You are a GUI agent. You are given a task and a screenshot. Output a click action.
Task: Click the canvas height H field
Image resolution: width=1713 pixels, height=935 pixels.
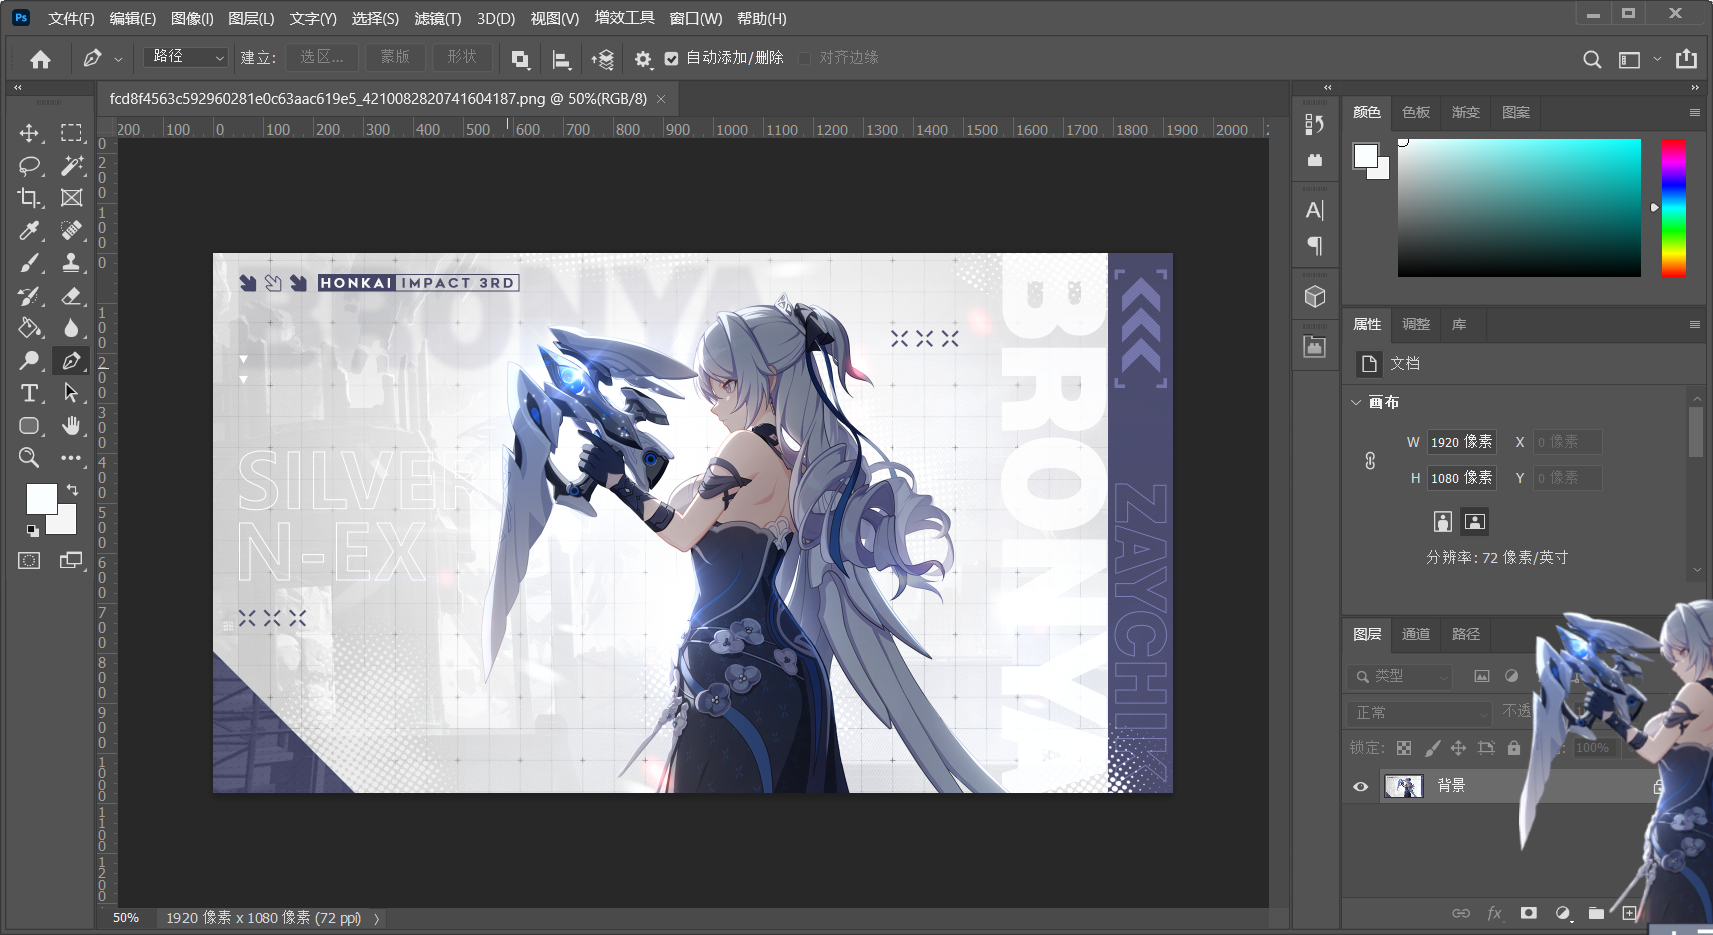point(1461,478)
